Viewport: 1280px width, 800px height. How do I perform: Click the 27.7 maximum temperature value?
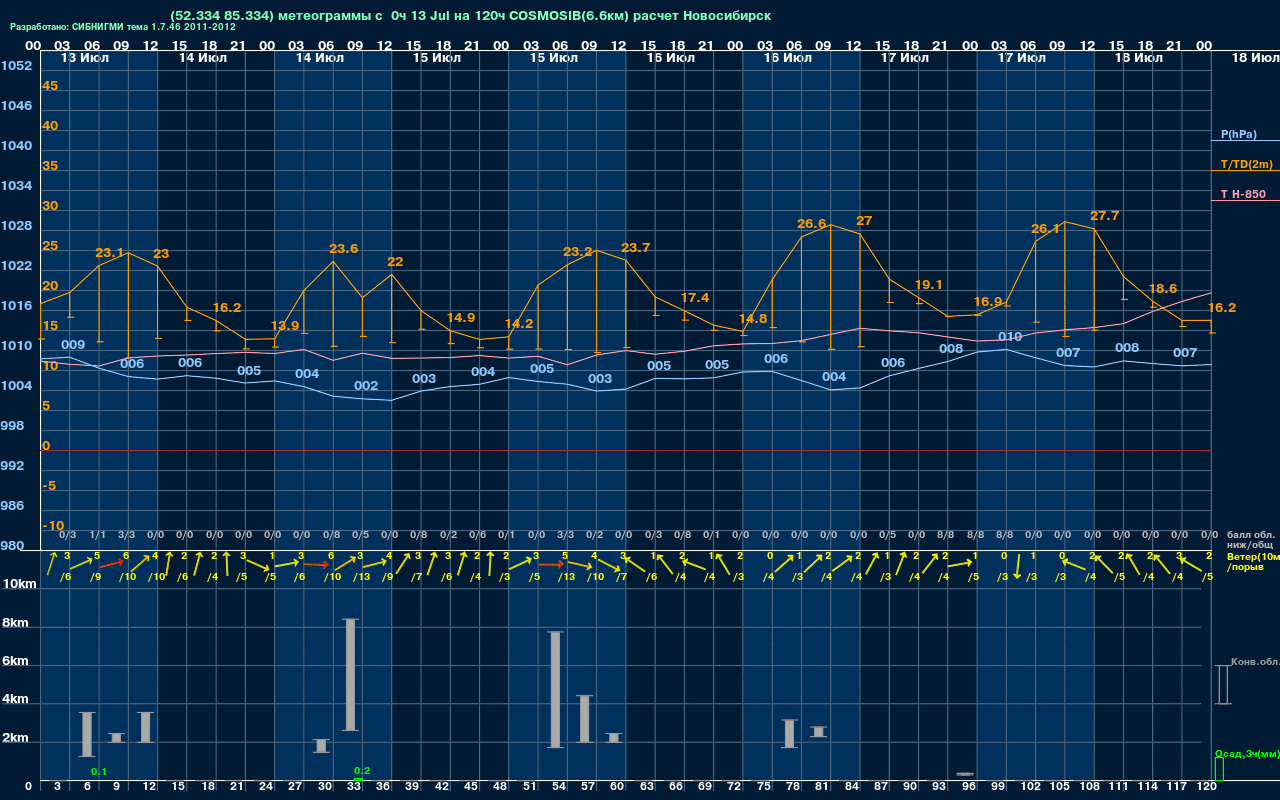coord(1104,216)
